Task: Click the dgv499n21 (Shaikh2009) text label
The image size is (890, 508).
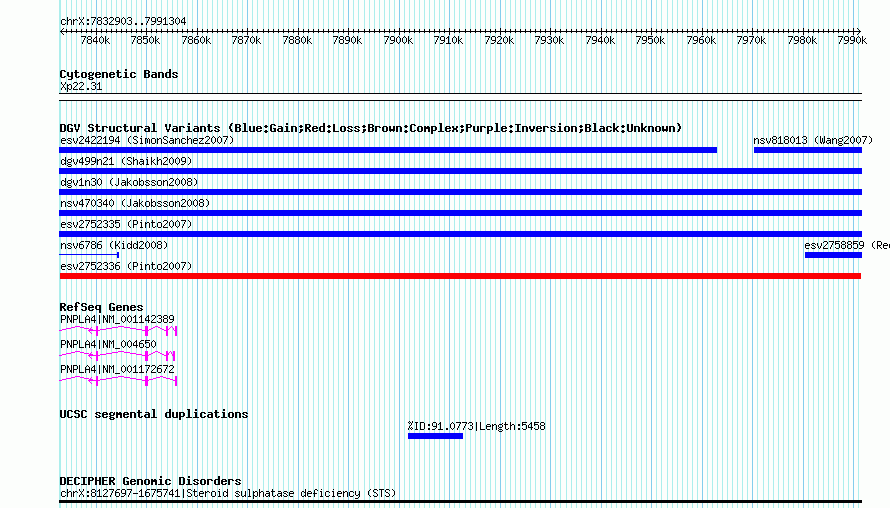Action: [x=126, y=161]
